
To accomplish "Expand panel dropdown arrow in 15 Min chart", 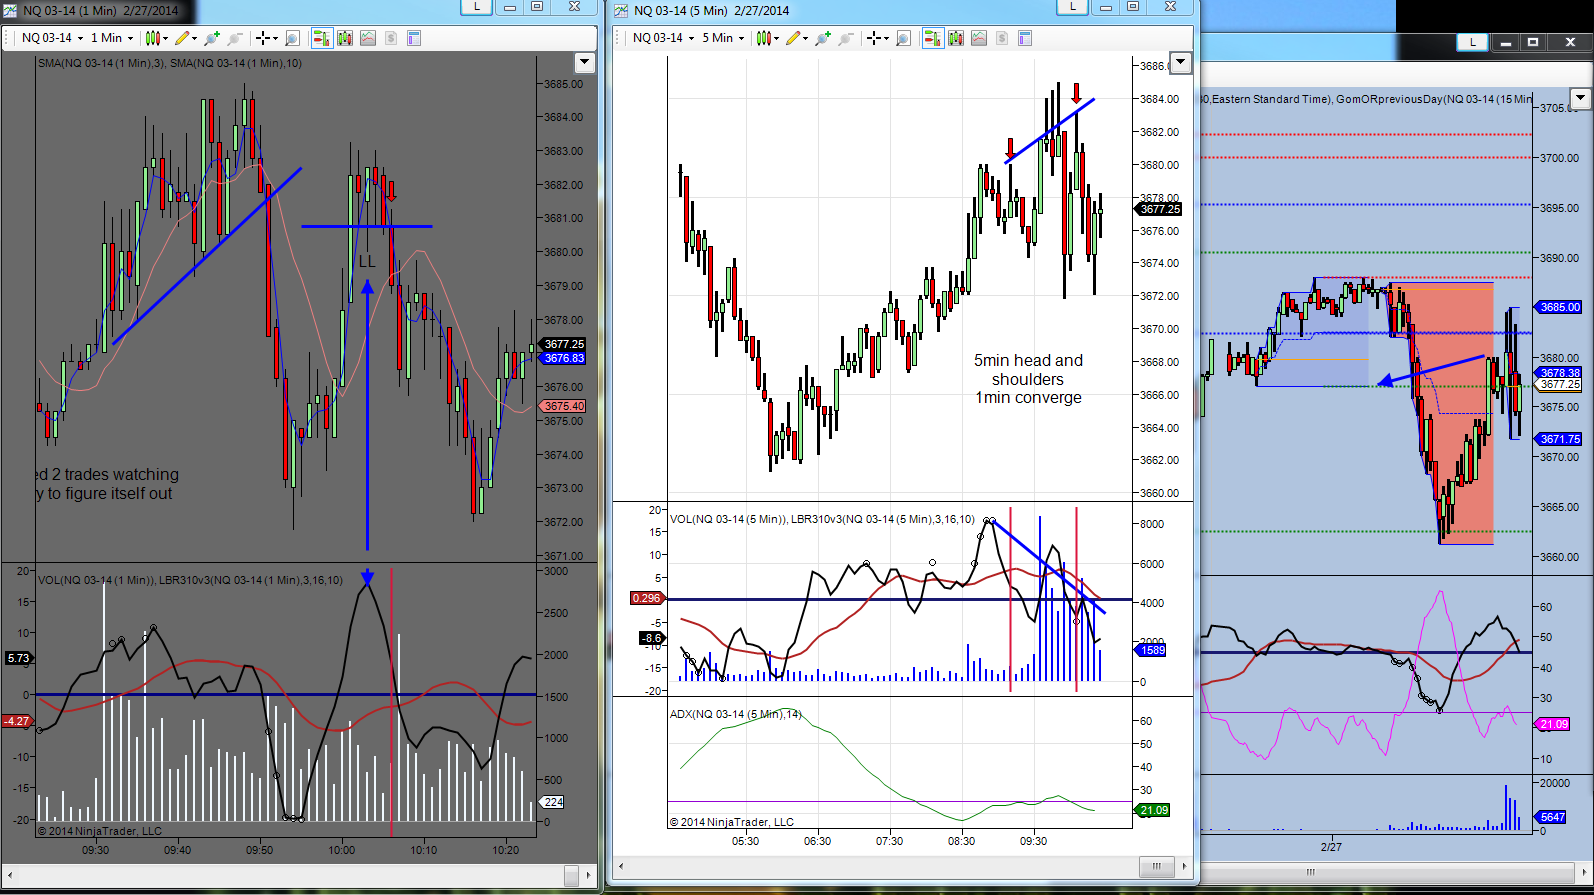I will (1580, 98).
